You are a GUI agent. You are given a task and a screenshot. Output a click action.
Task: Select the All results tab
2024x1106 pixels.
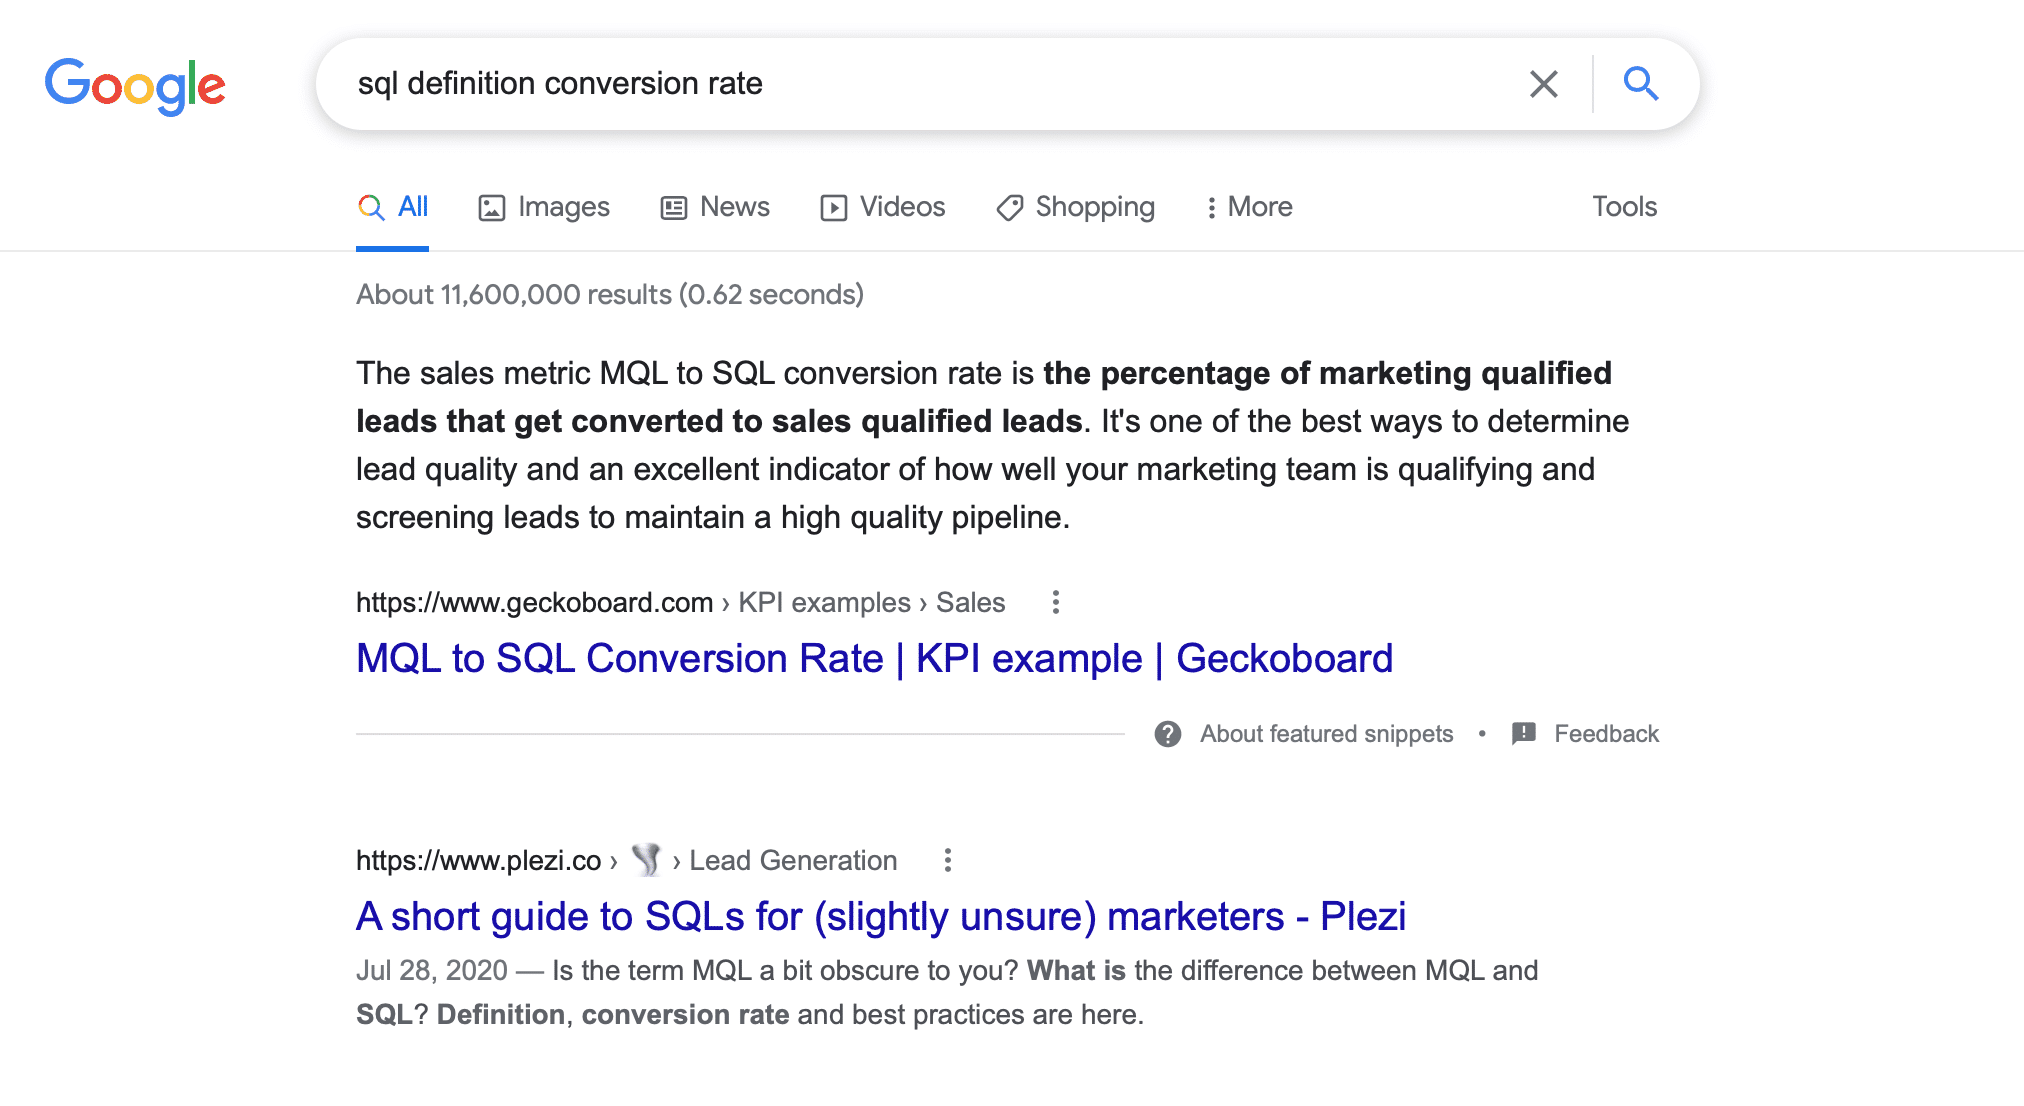(393, 207)
